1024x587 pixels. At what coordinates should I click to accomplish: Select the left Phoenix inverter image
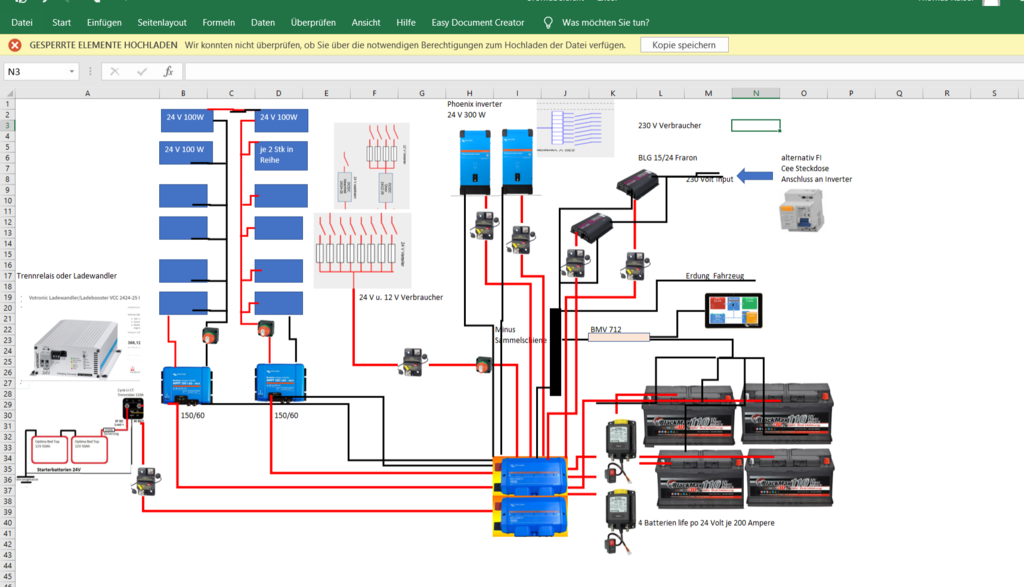tap(475, 161)
